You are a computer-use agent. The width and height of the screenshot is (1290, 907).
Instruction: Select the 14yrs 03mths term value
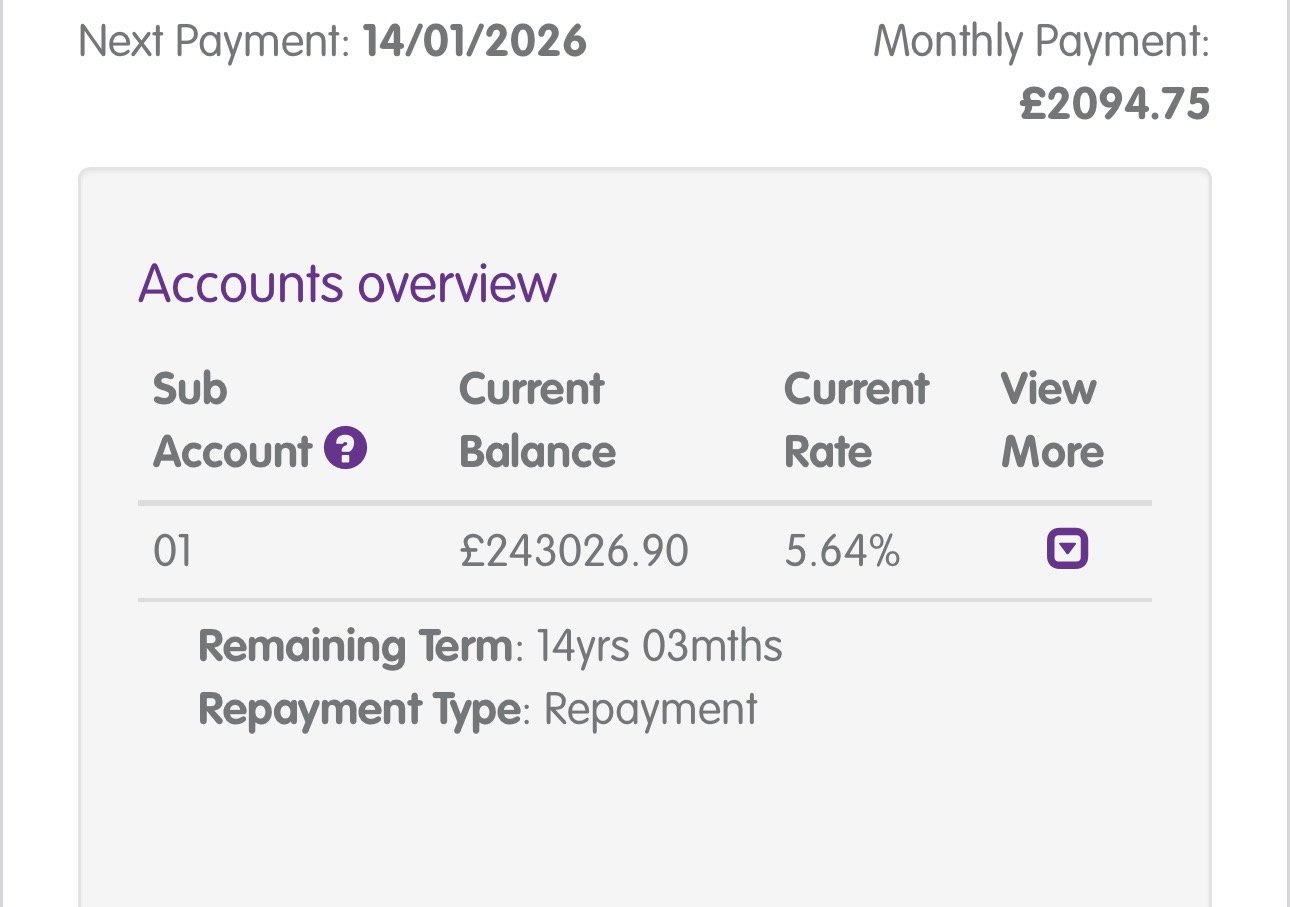659,647
